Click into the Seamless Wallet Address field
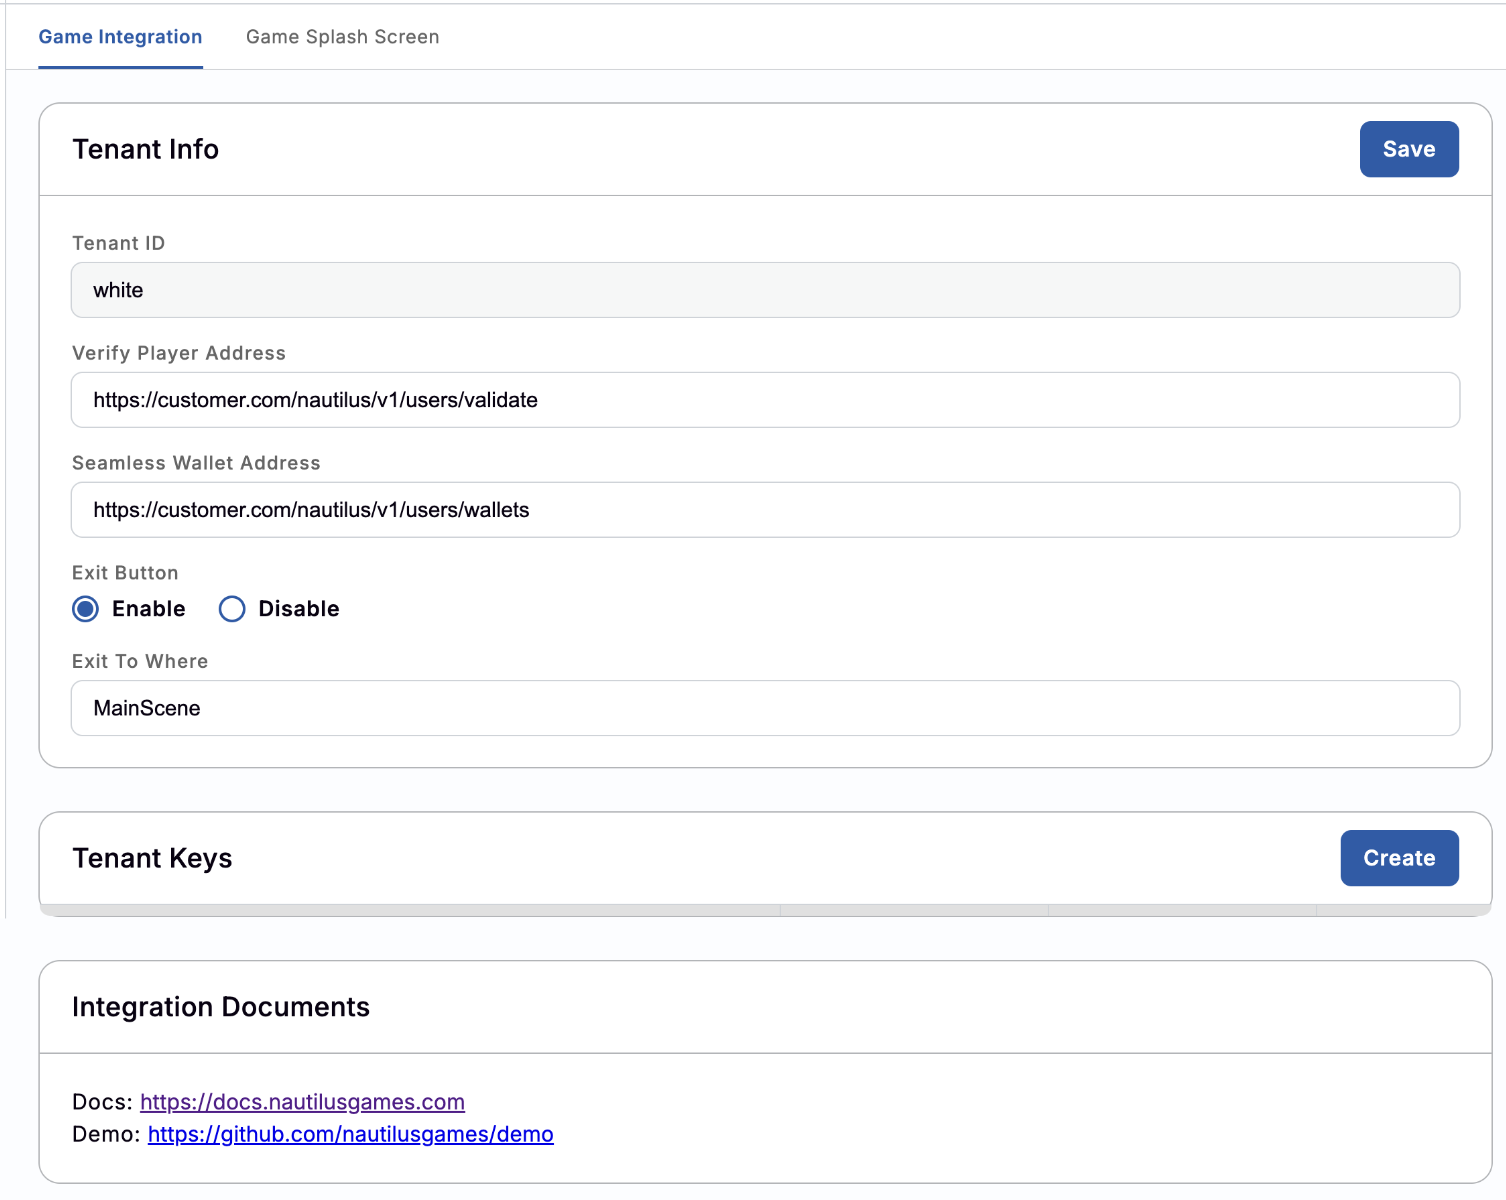Viewport: 1506px width, 1200px height. coord(765,510)
